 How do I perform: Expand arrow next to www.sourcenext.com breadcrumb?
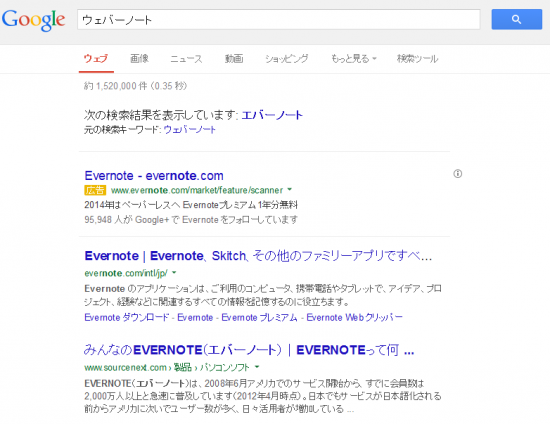click(x=257, y=367)
